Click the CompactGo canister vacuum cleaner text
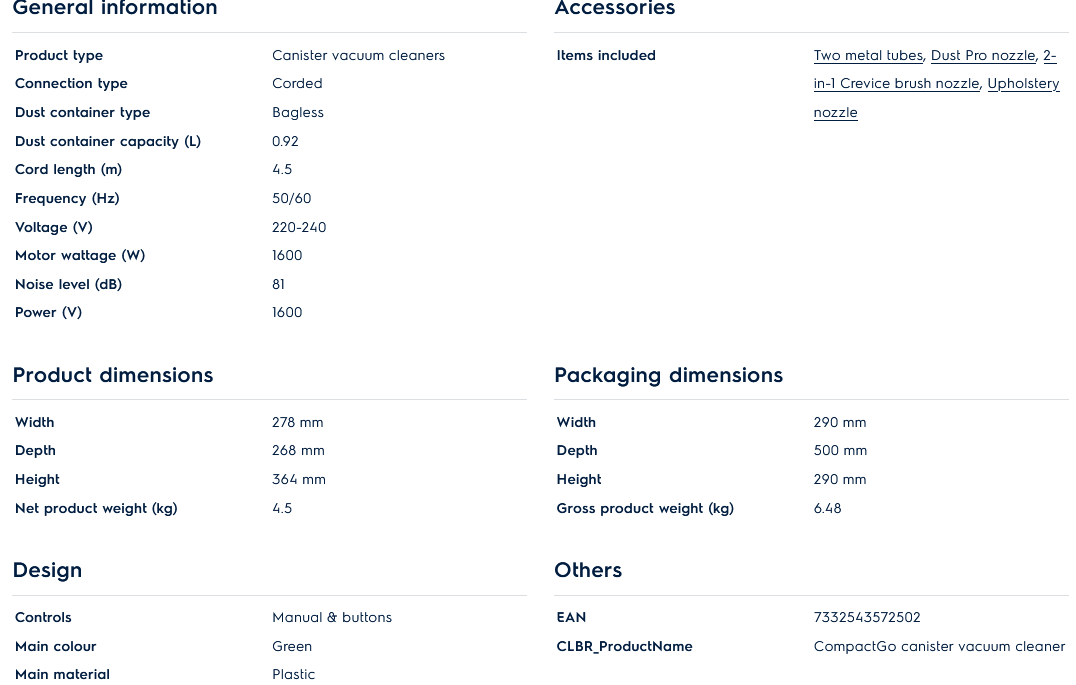Screen dimensions: 1076x685 (x=939, y=647)
